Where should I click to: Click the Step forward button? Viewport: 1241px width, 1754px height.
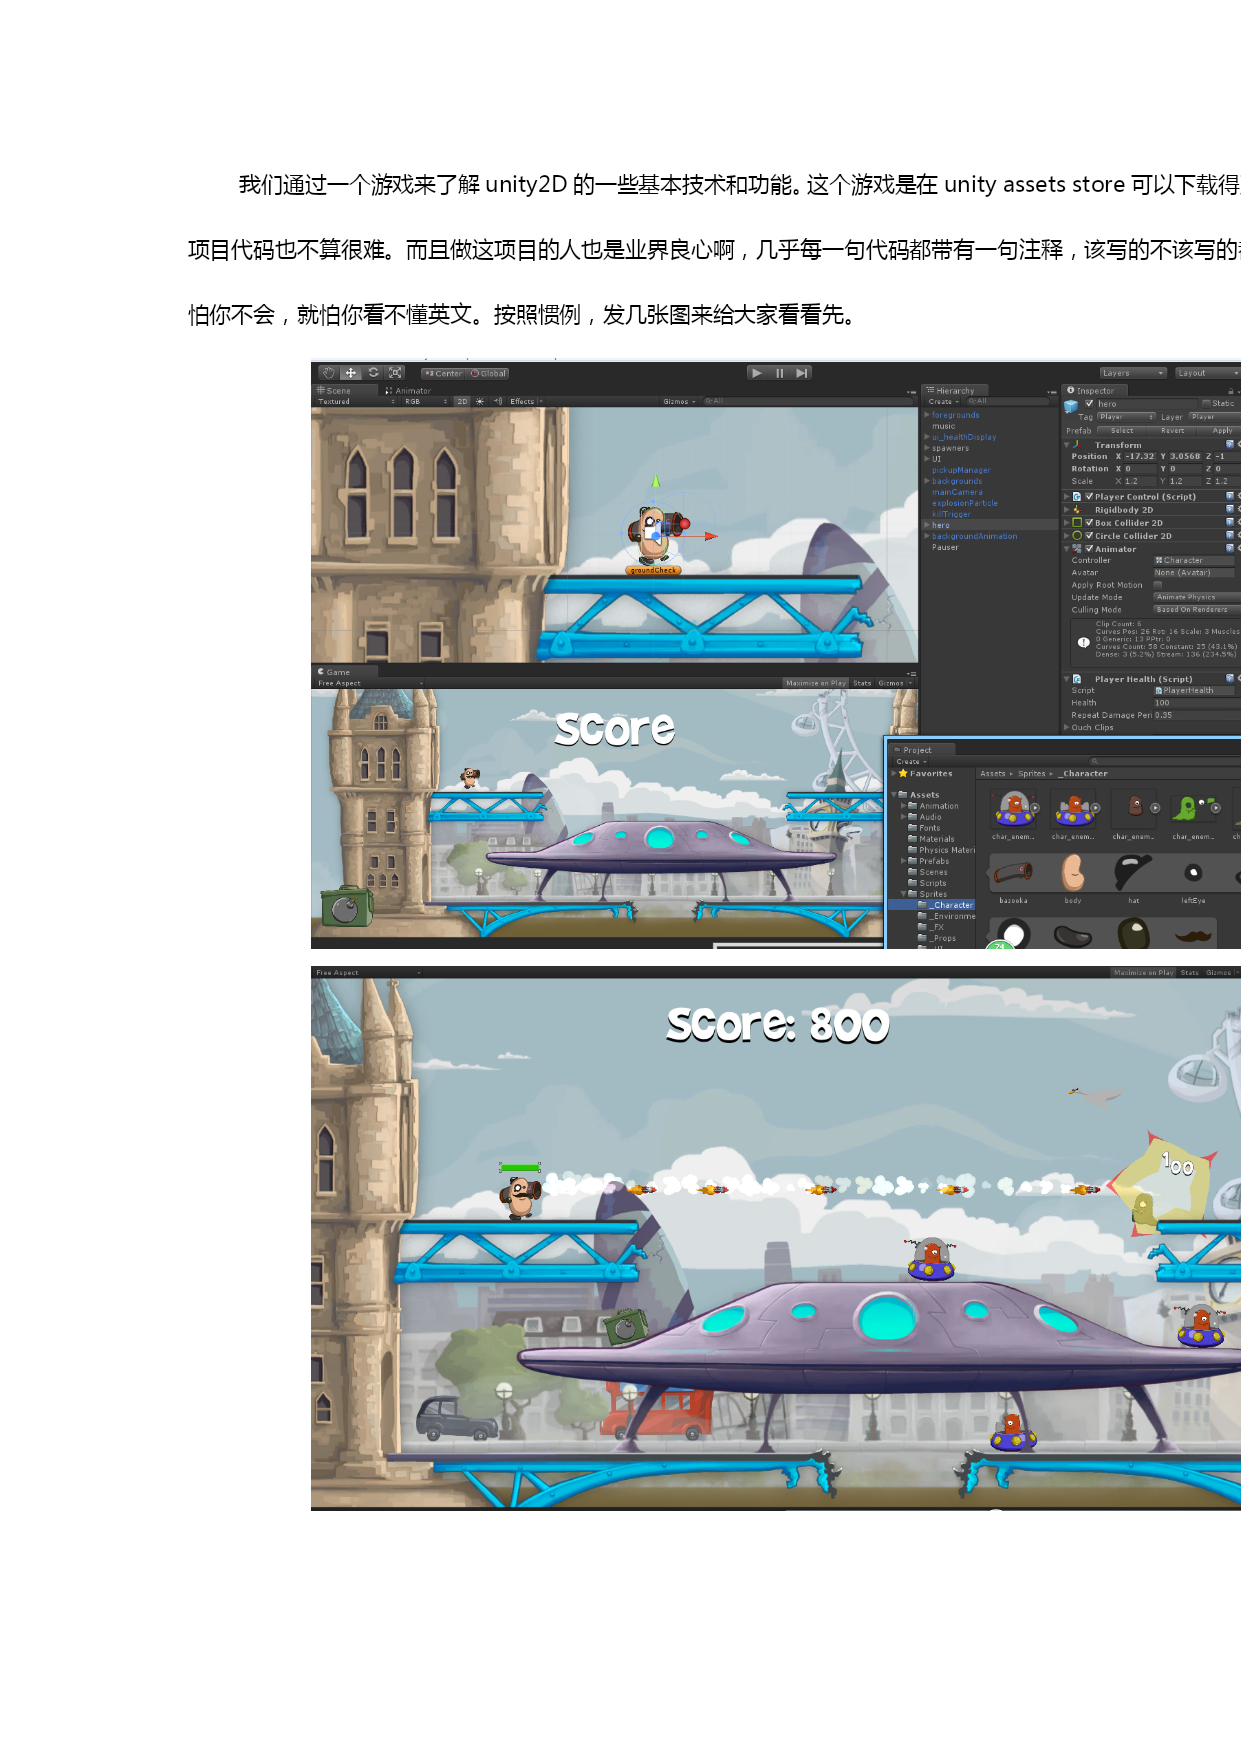[801, 373]
